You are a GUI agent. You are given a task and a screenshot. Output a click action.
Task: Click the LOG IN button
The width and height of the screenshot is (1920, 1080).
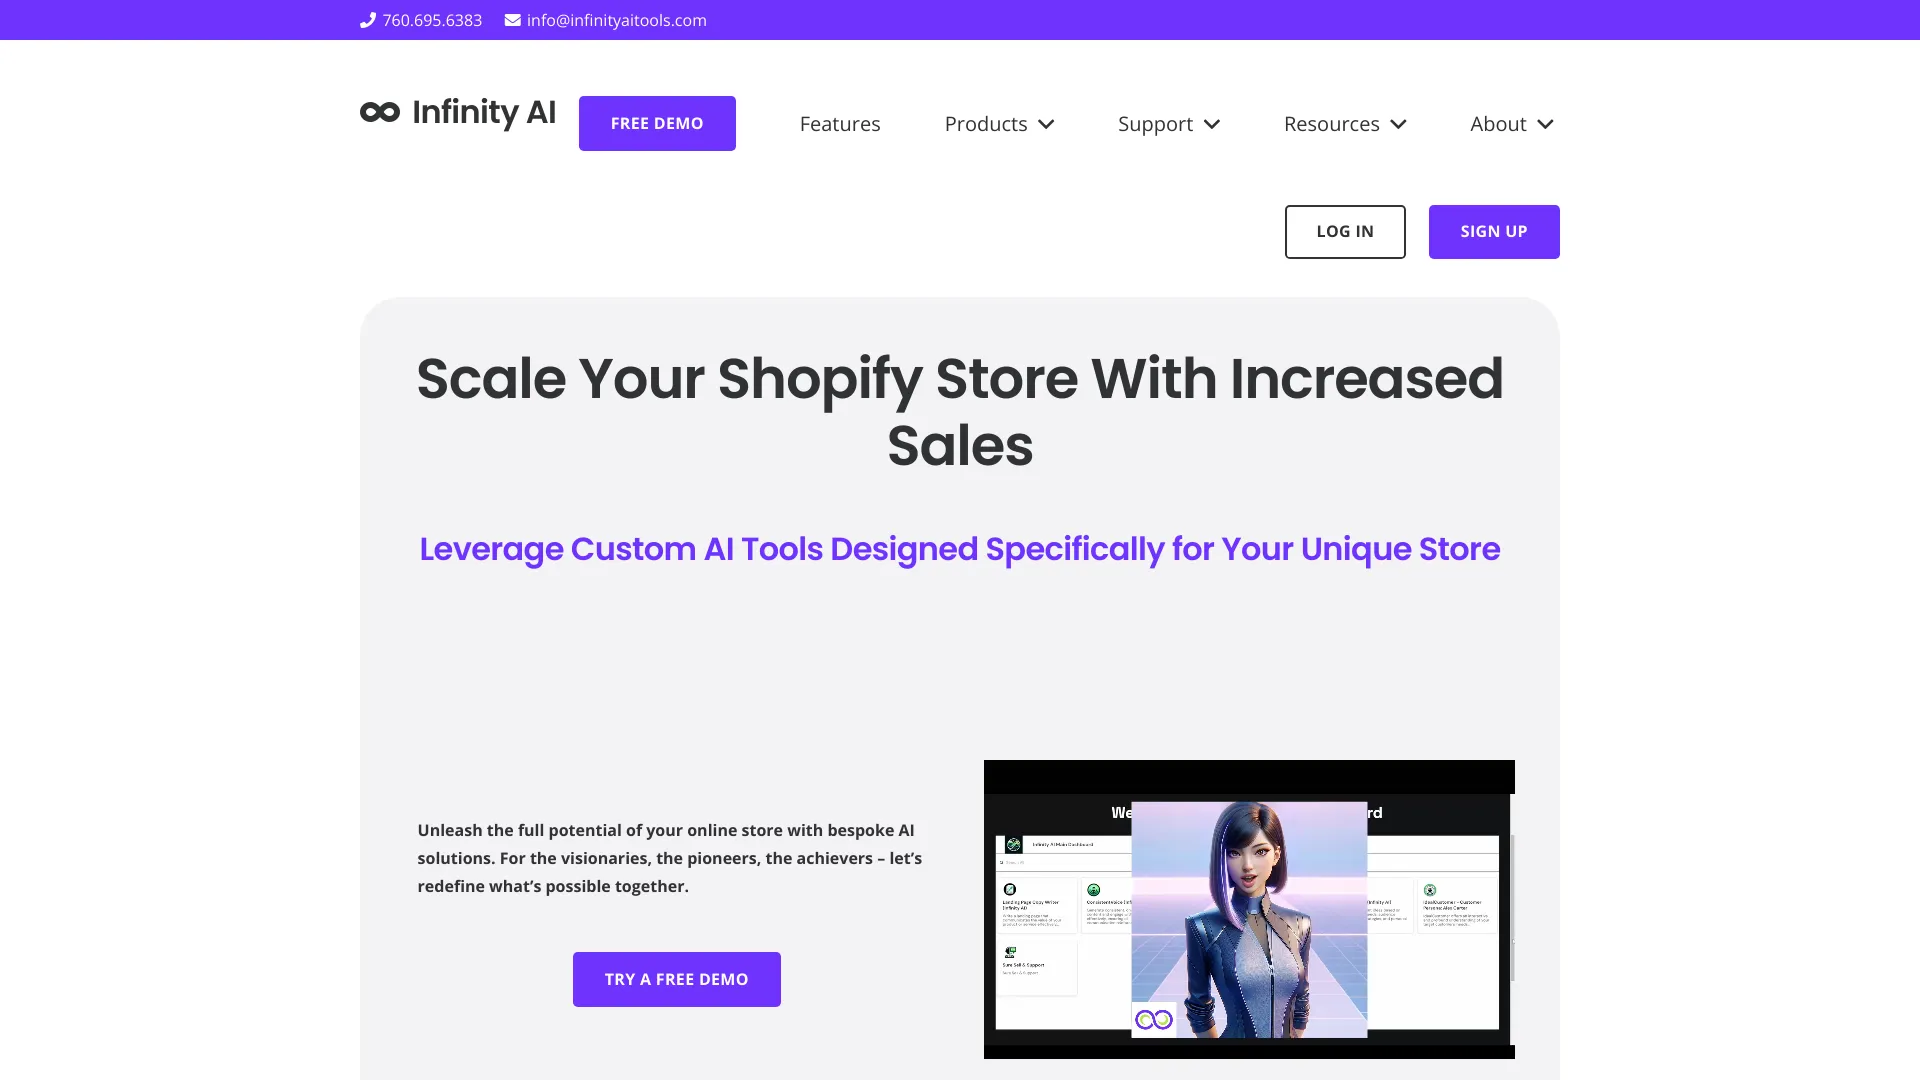click(1345, 231)
